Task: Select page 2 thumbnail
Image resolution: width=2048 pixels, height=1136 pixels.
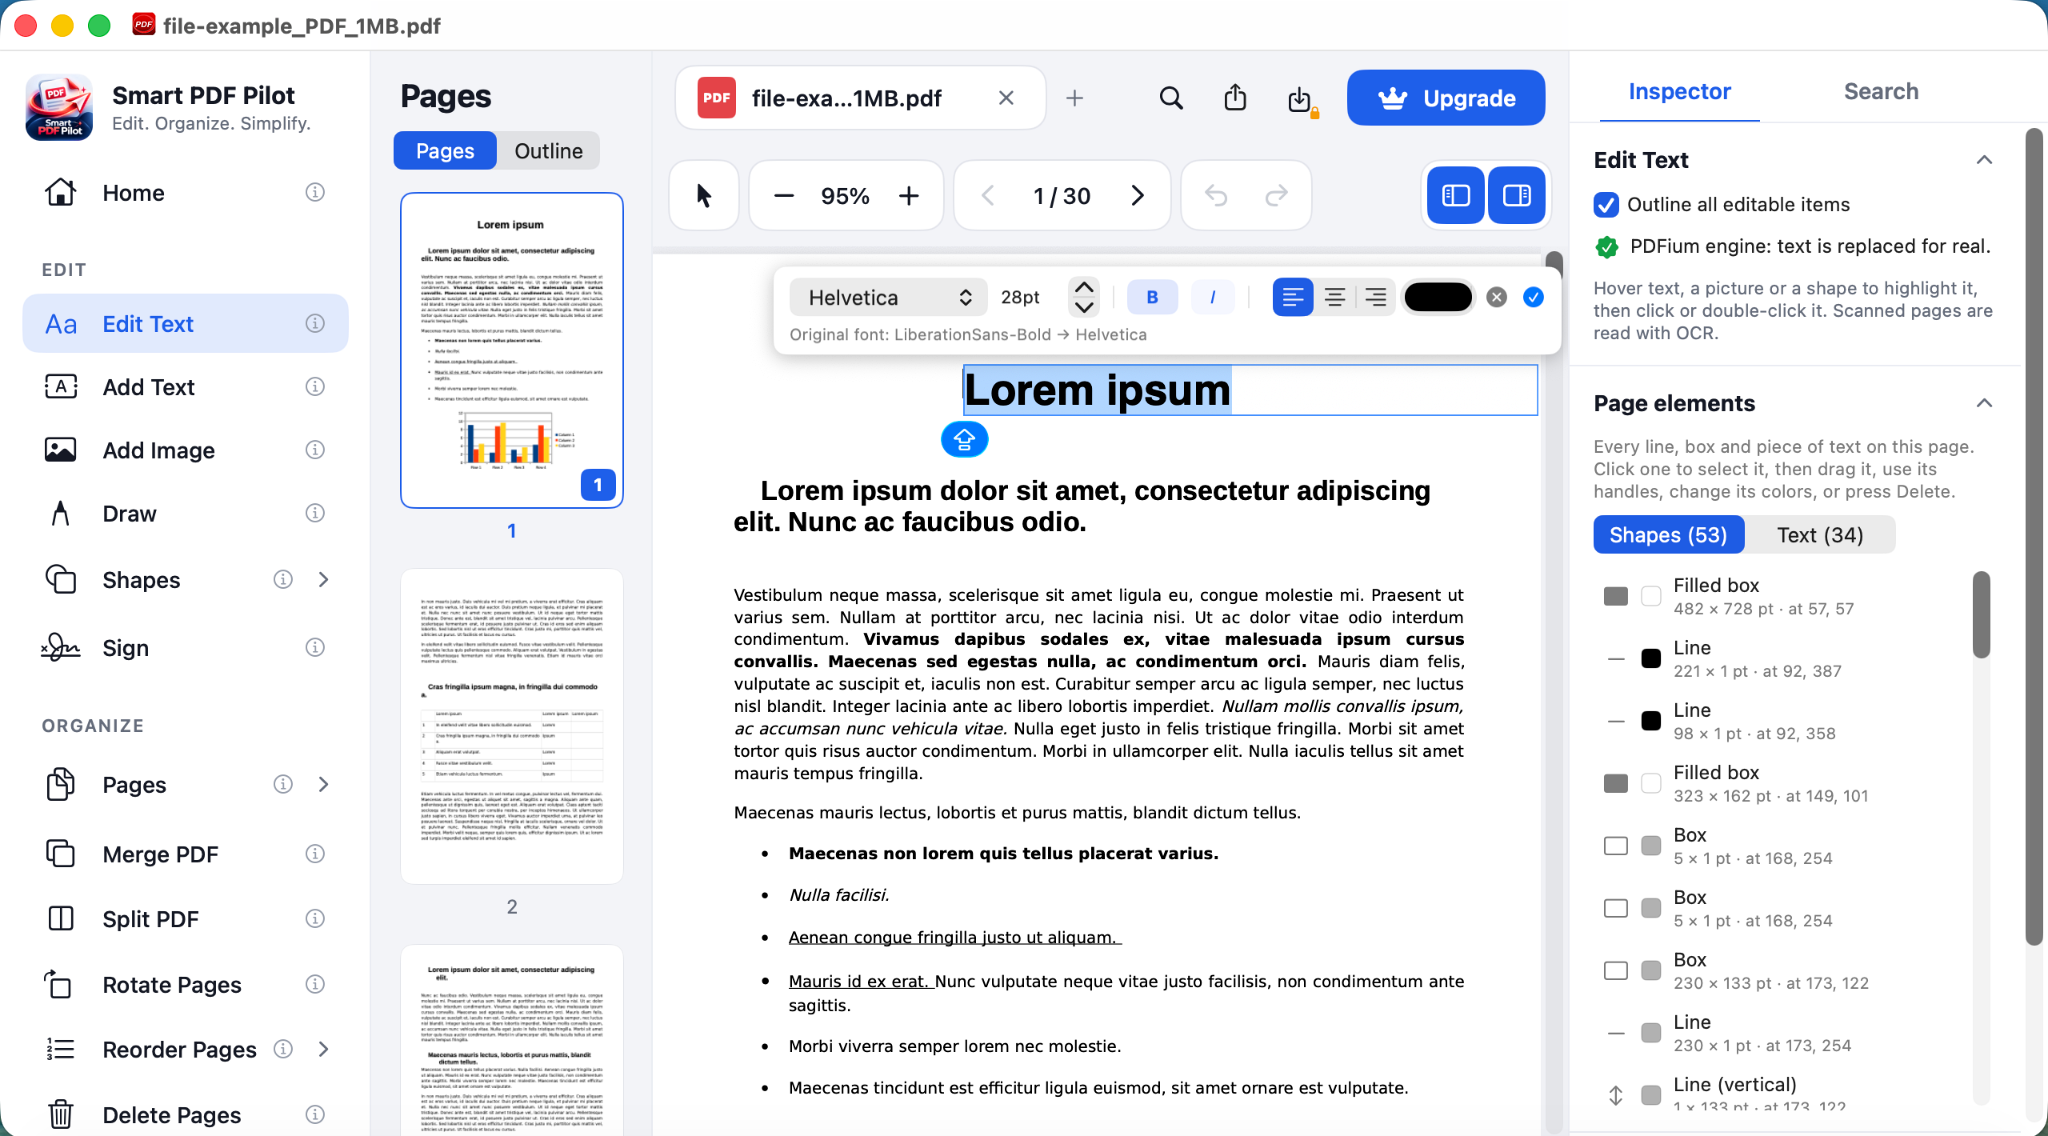Action: (512, 726)
